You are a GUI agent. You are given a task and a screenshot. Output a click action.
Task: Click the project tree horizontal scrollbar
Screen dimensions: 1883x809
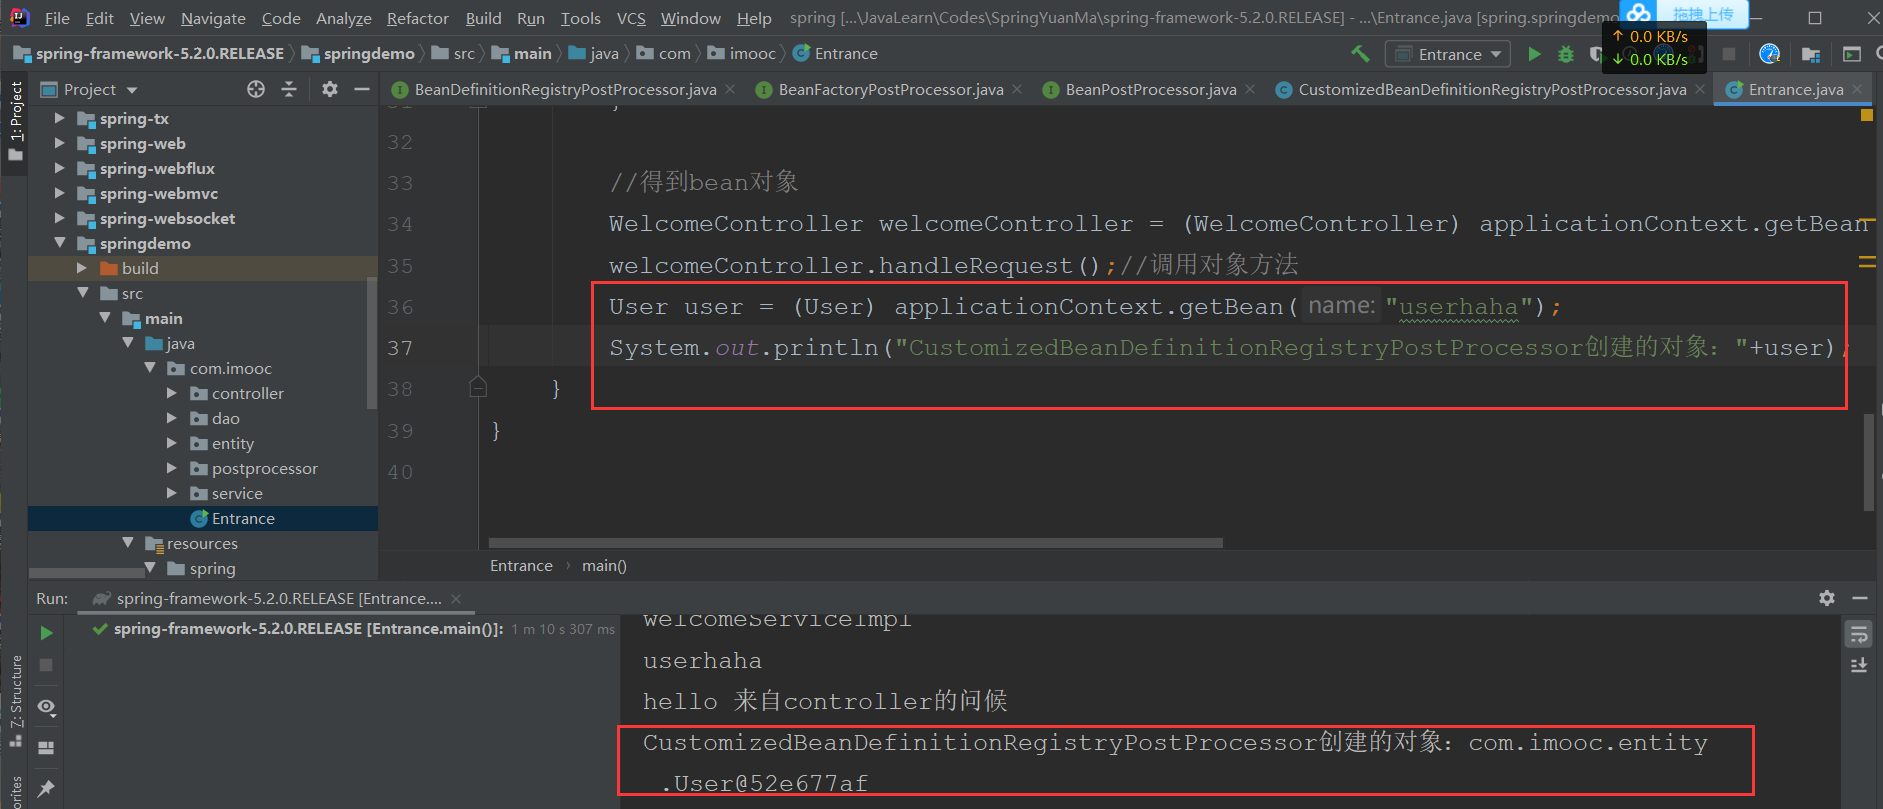[x=87, y=573]
